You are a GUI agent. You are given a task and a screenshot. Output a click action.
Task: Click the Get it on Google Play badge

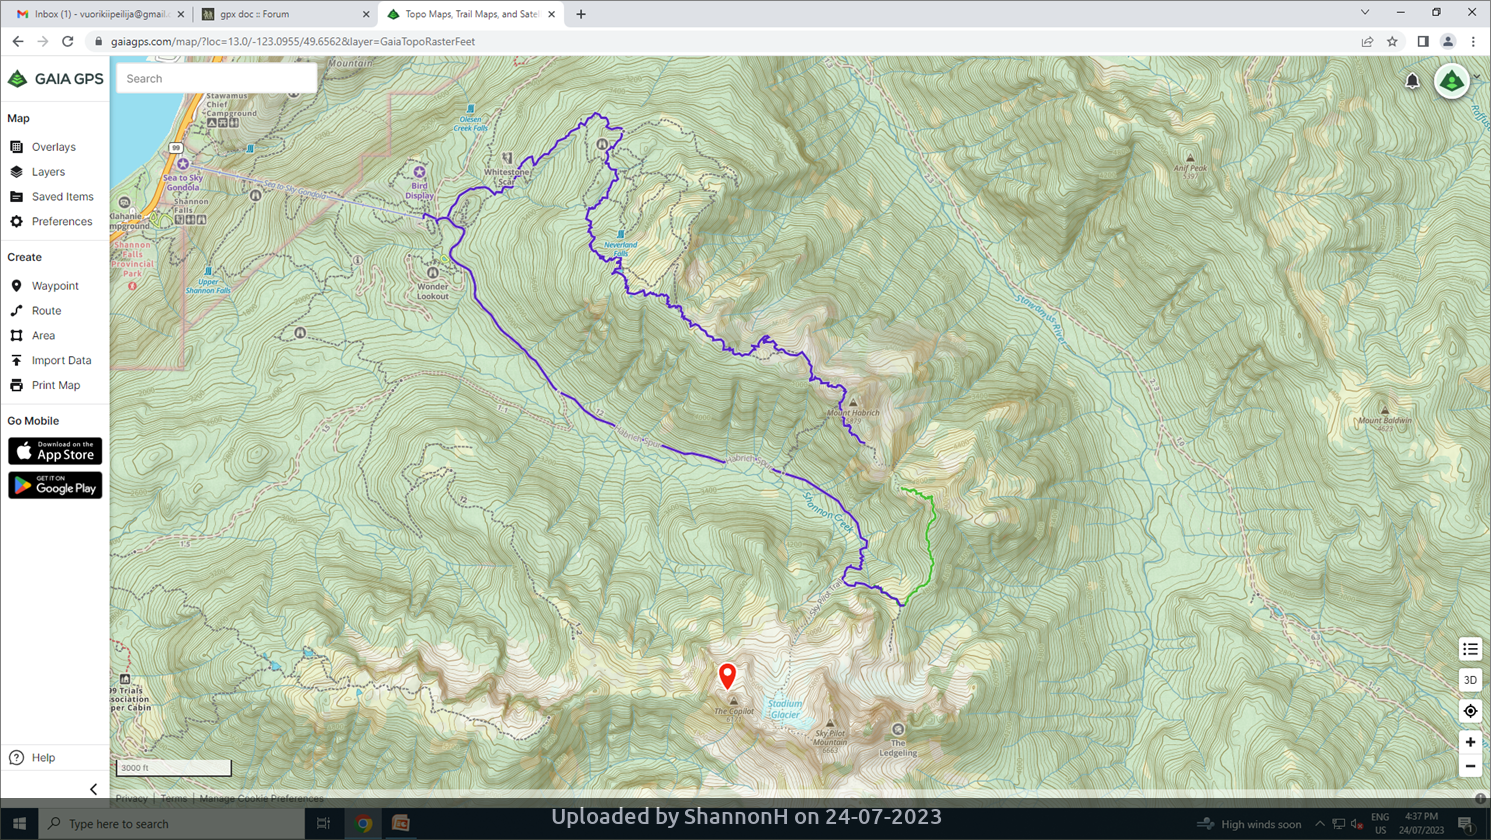[55, 485]
